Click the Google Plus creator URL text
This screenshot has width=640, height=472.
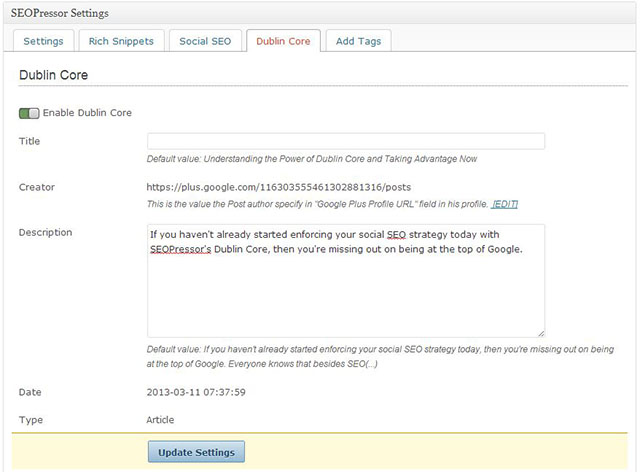[278, 187]
